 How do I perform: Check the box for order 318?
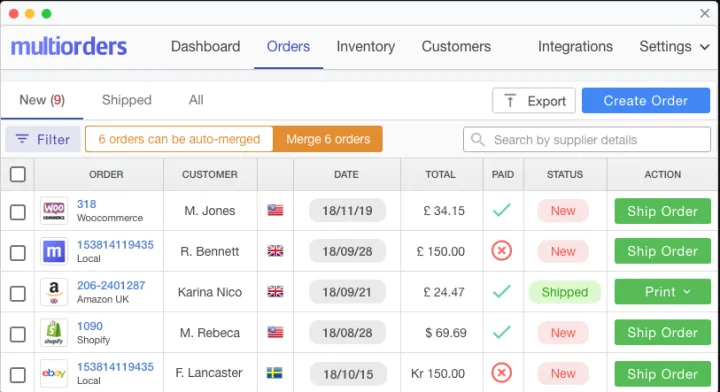[18, 212]
